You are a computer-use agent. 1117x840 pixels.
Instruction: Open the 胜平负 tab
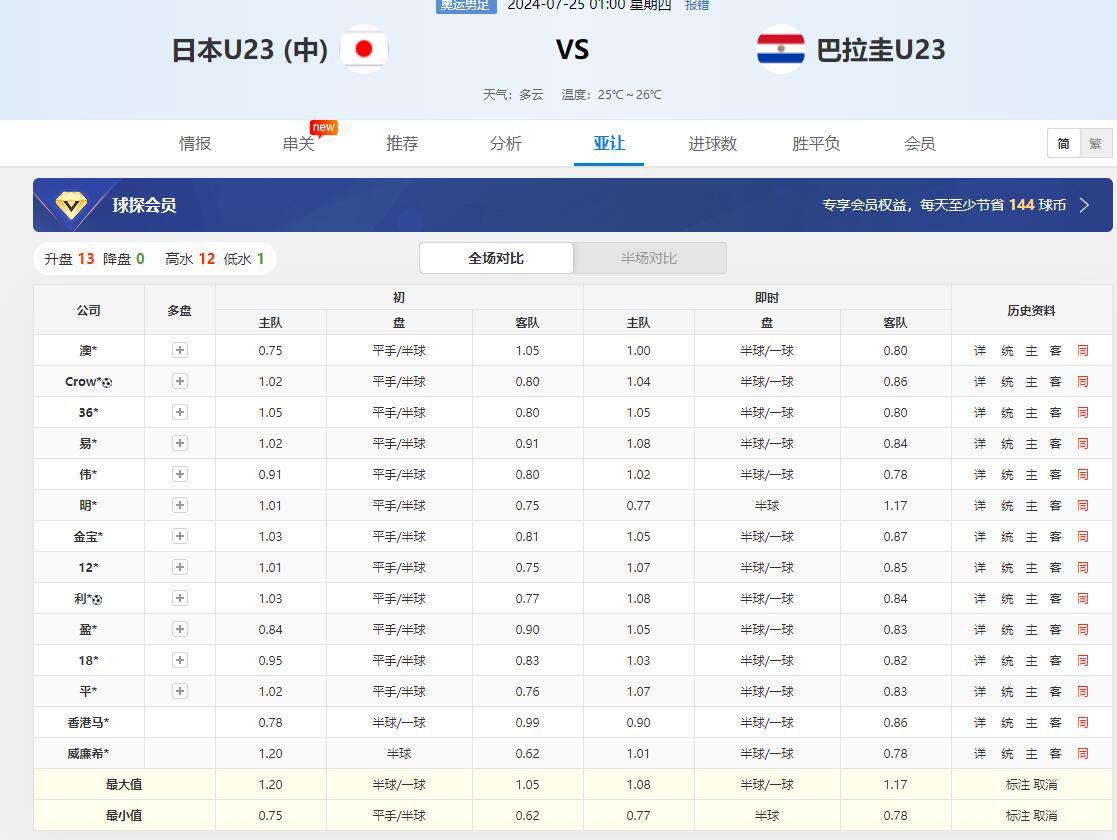[x=816, y=144]
